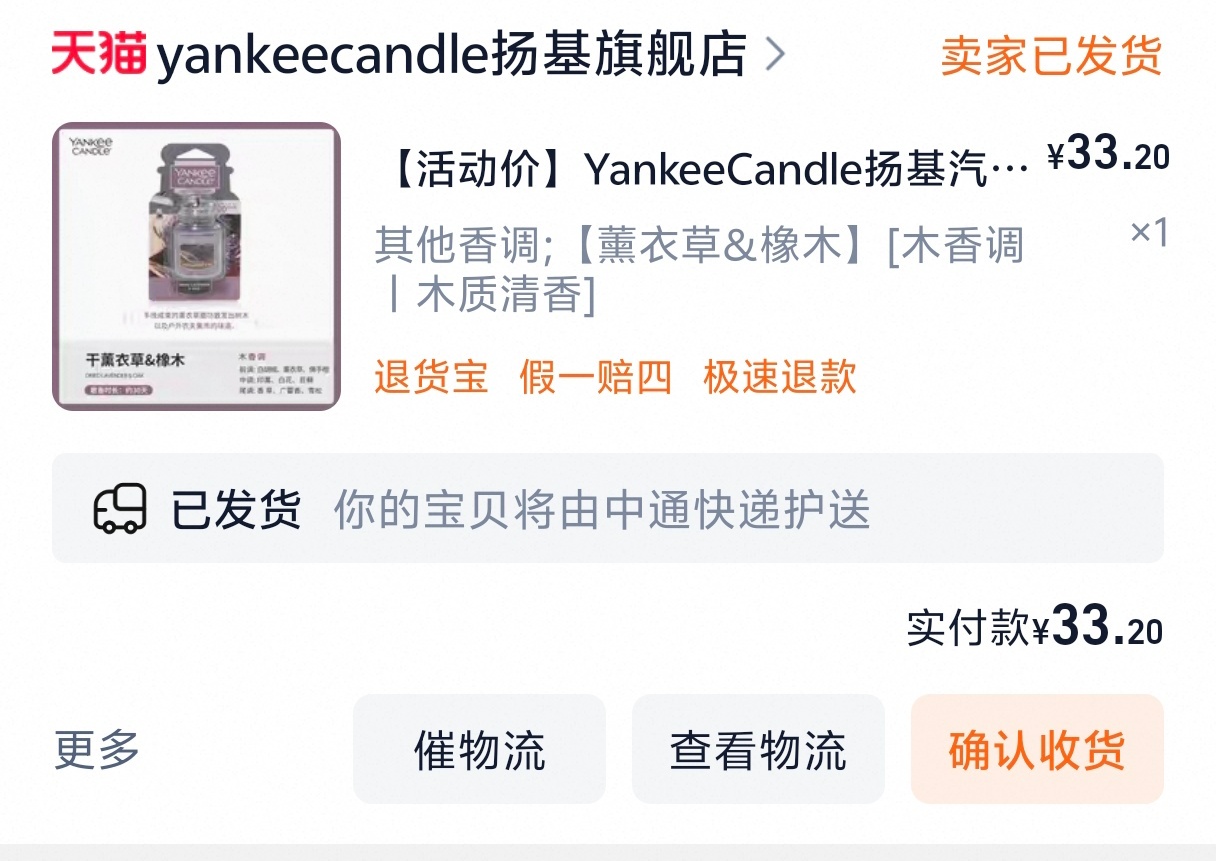Viewport: 1216px width, 861px height.
Task: Open the 已发货 shipping status bar
Action: pos(608,508)
